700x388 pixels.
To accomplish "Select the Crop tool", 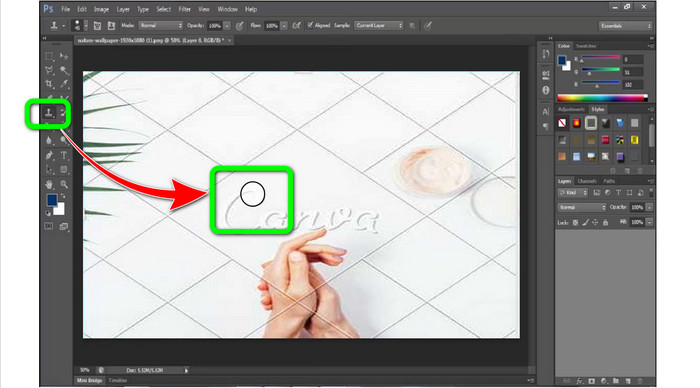I will pyautogui.click(x=49, y=84).
